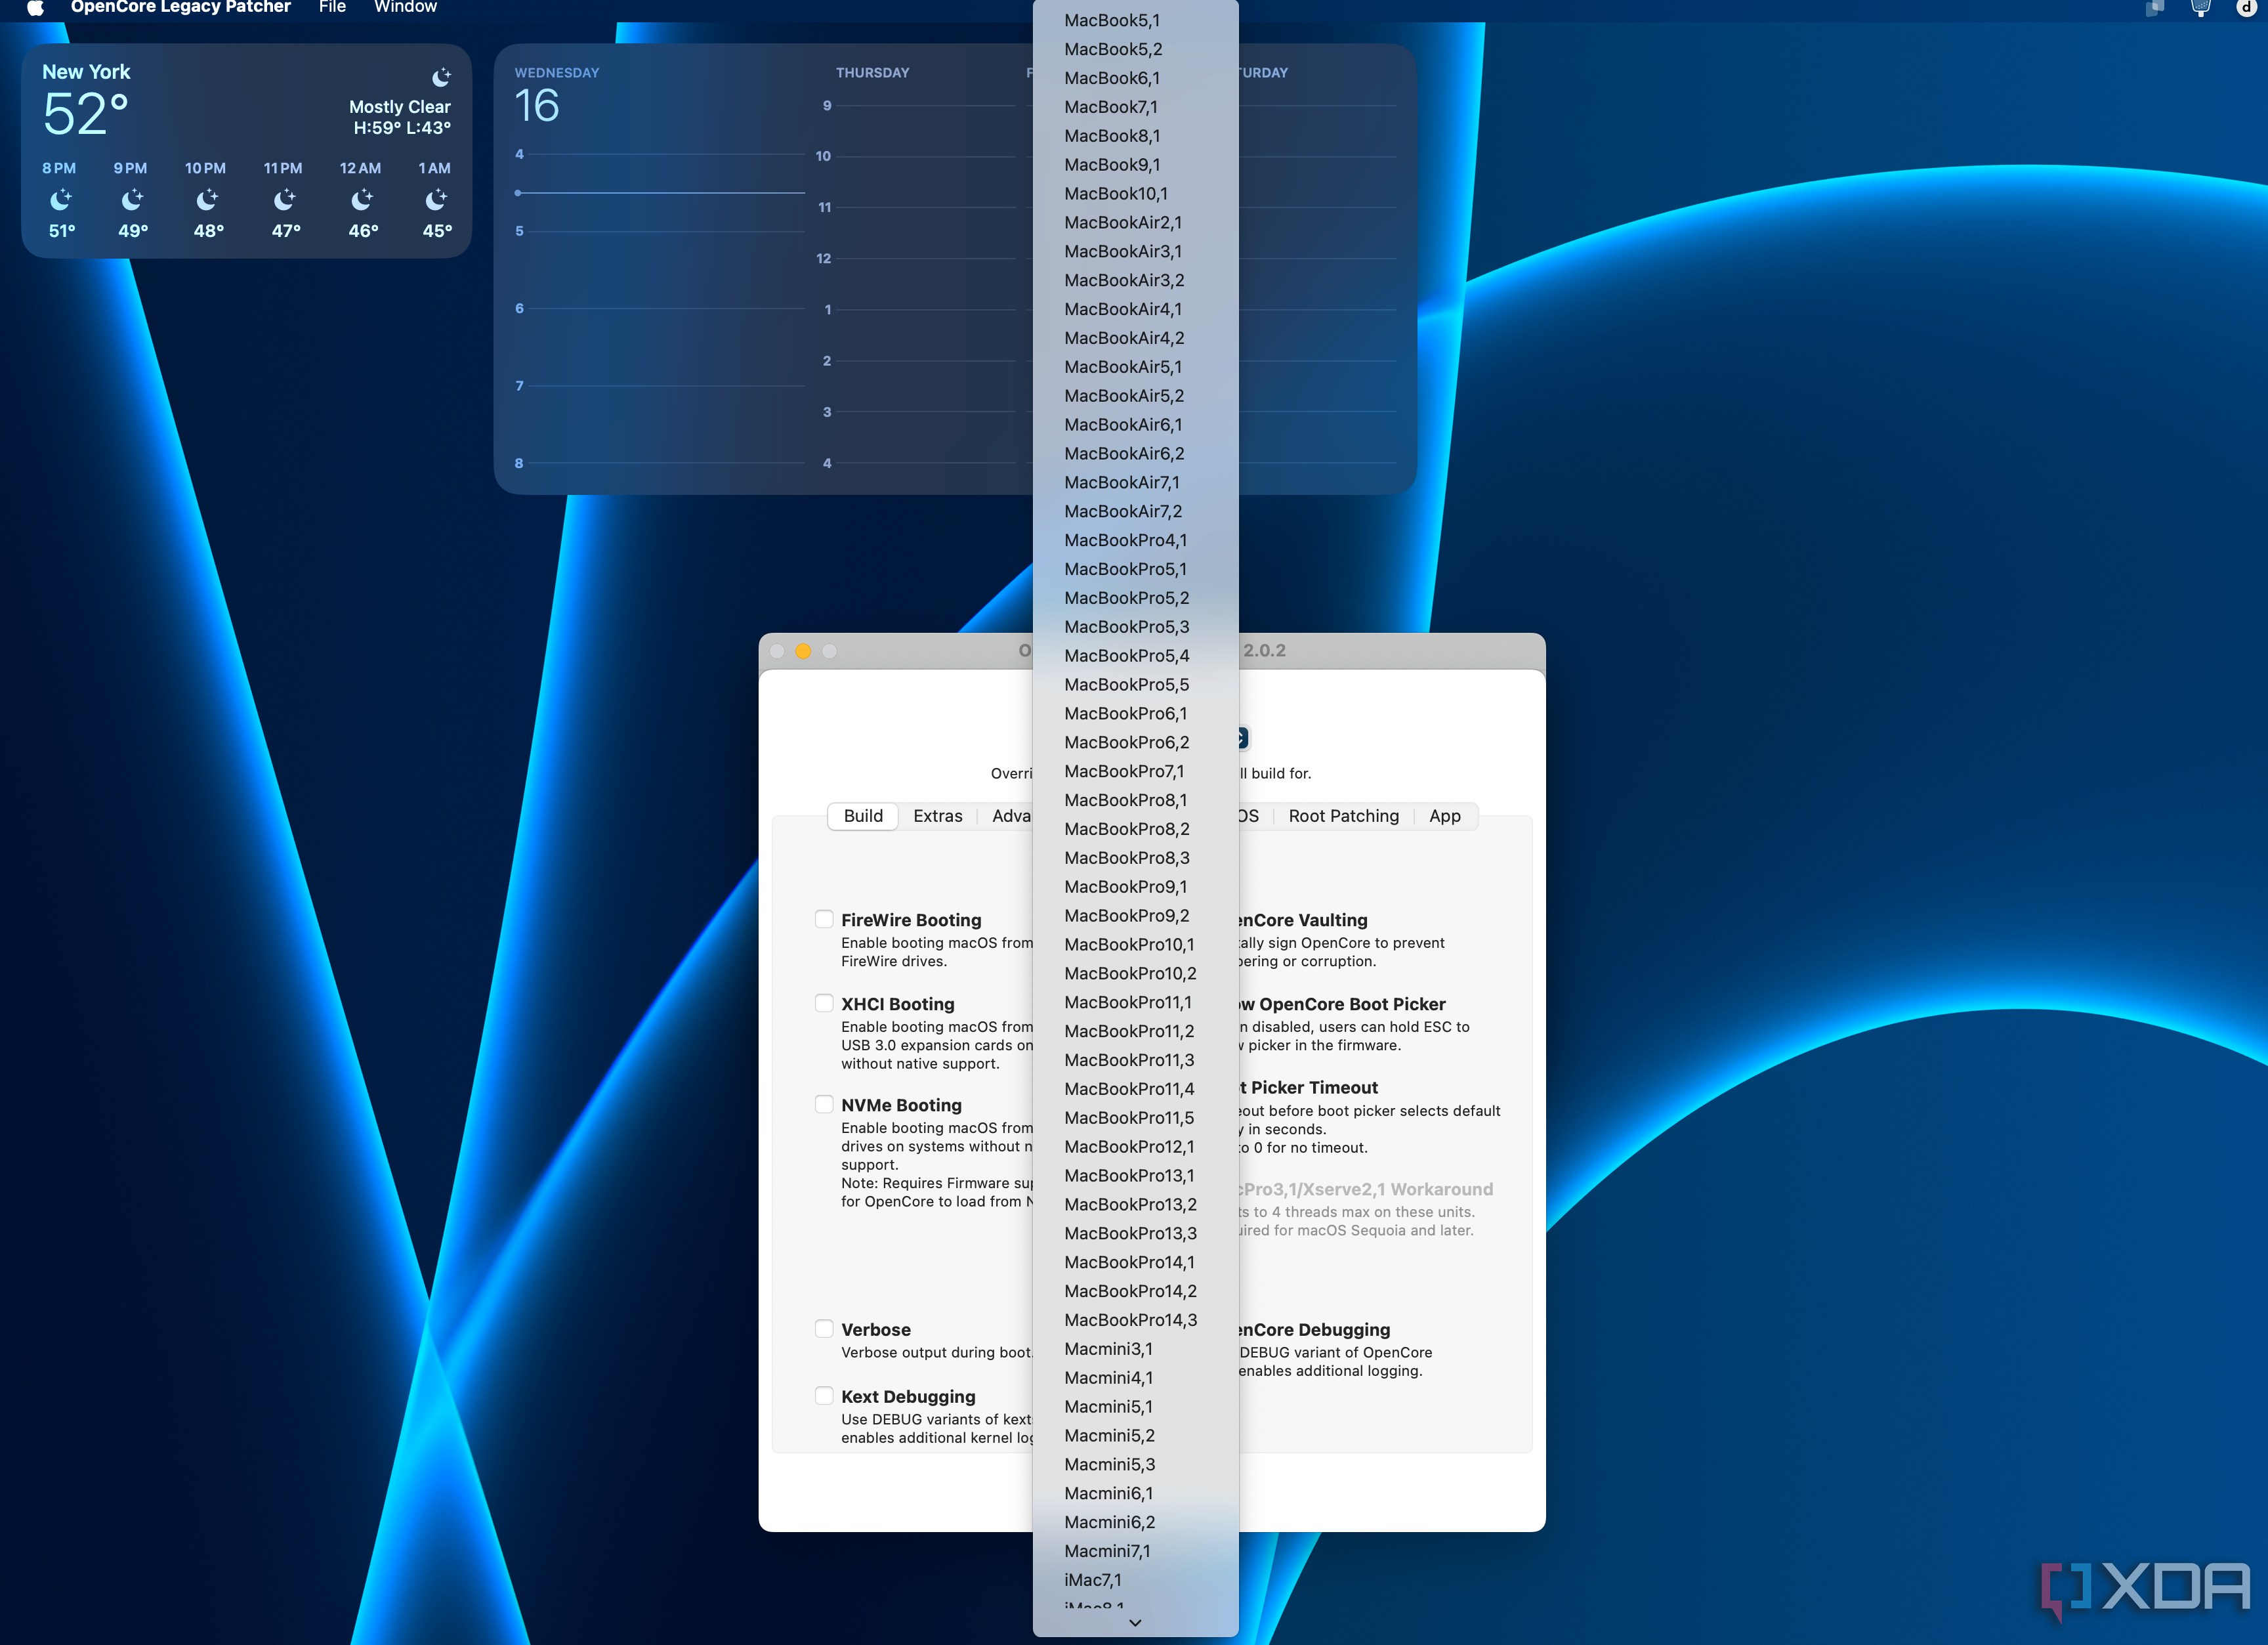Click the yellow minimize button of the patcher window
This screenshot has width=2268, height=1645.
(802, 651)
